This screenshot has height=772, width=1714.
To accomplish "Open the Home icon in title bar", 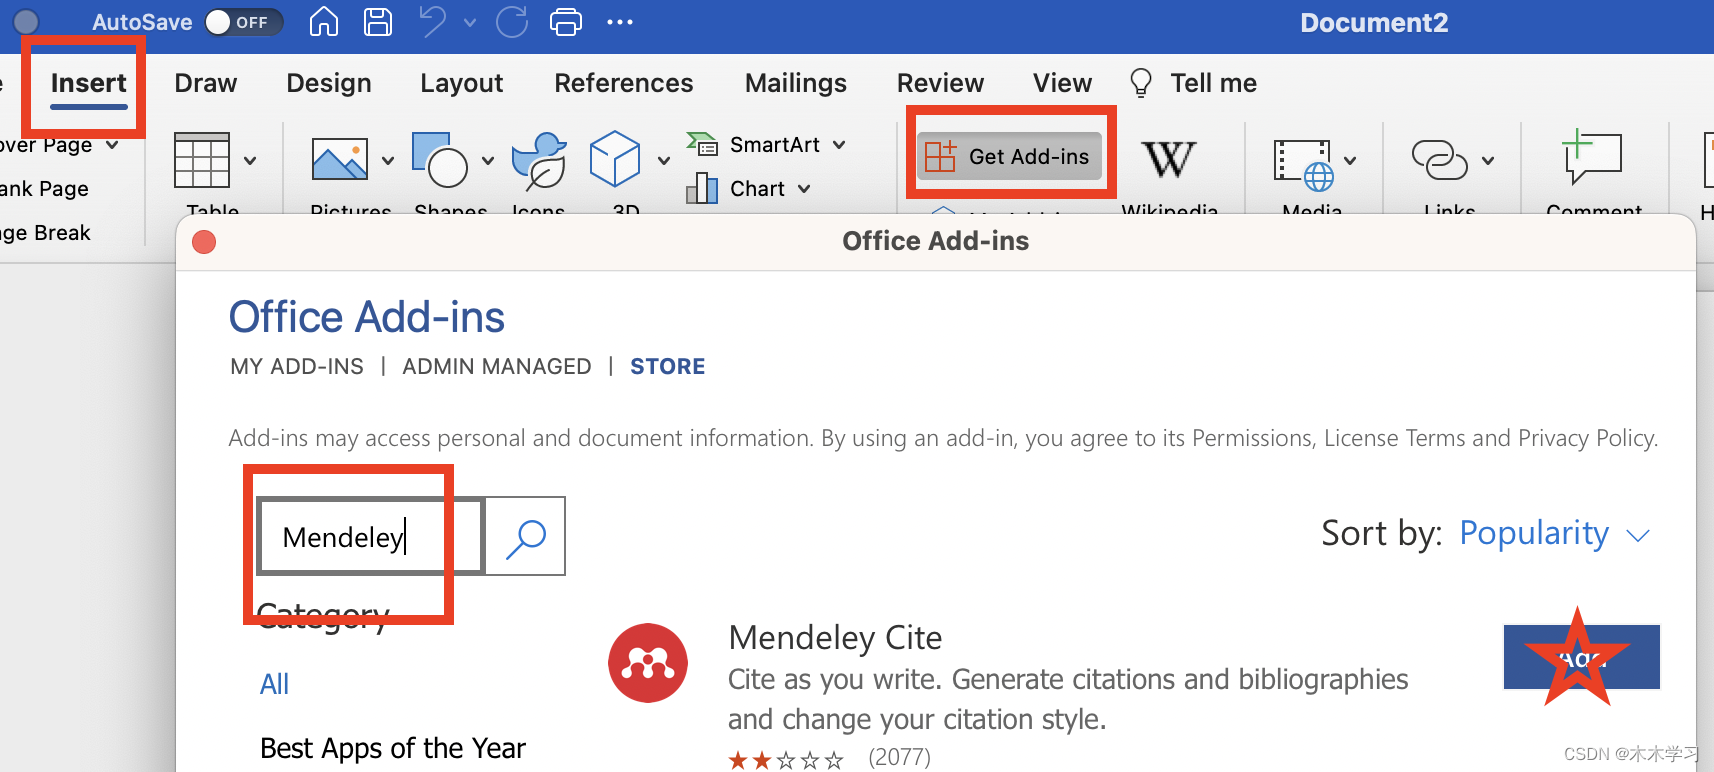I will [323, 21].
